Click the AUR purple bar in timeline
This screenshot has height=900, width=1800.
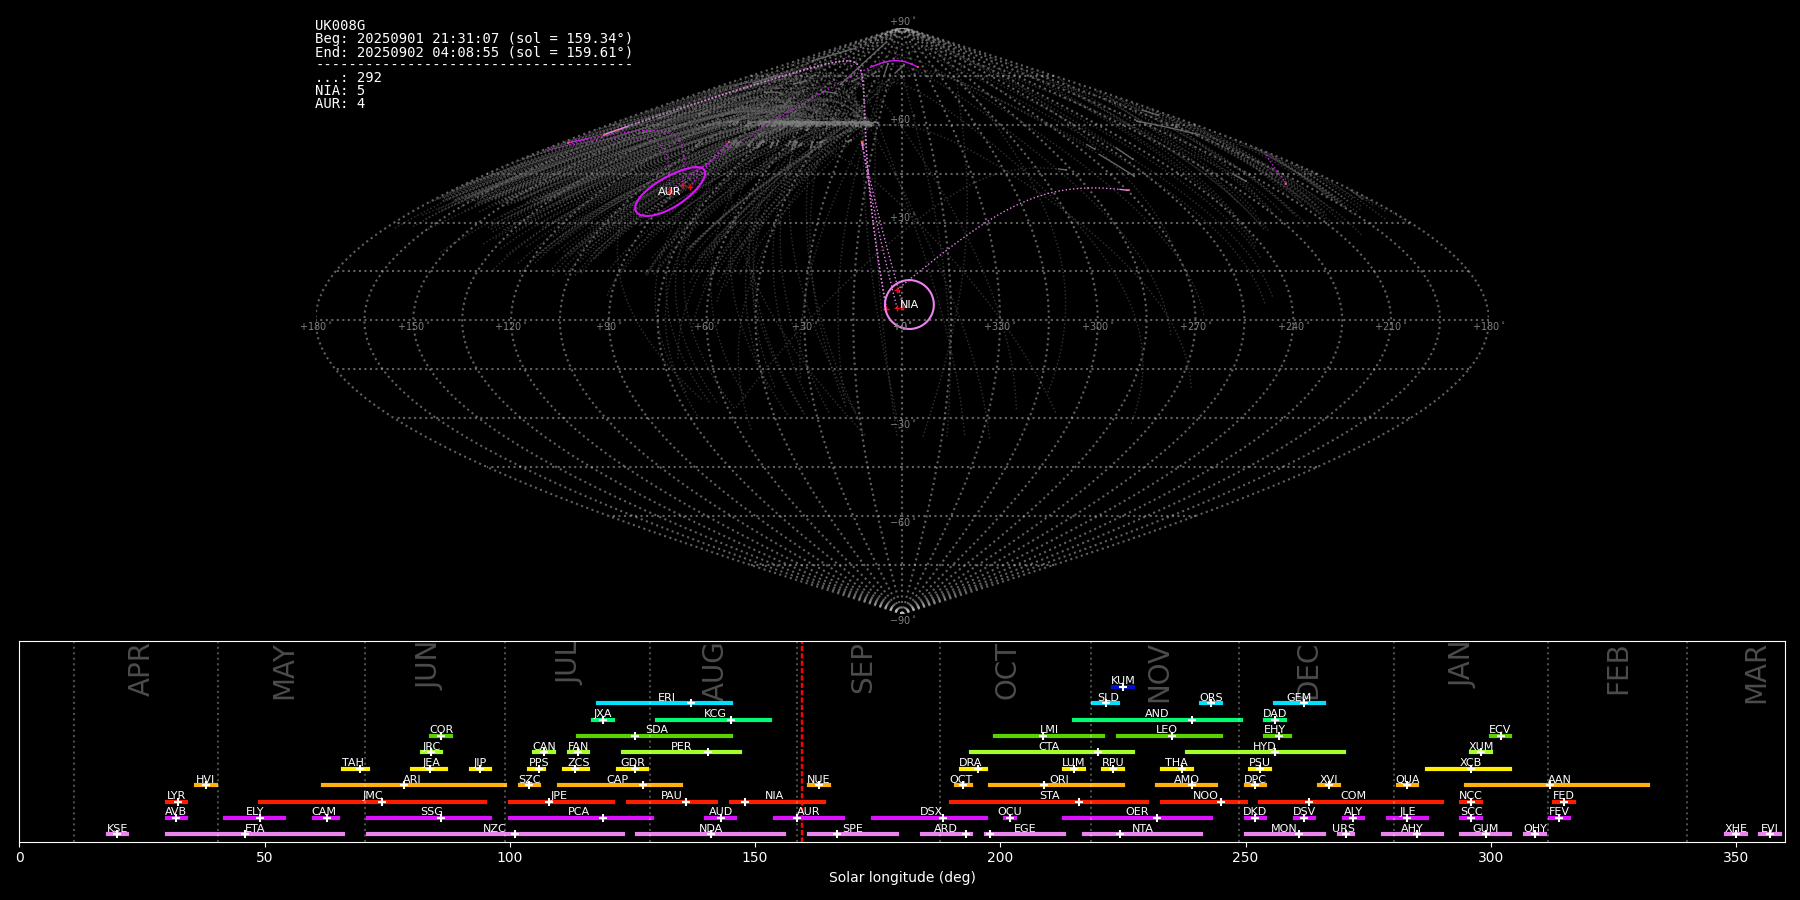click(808, 818)
